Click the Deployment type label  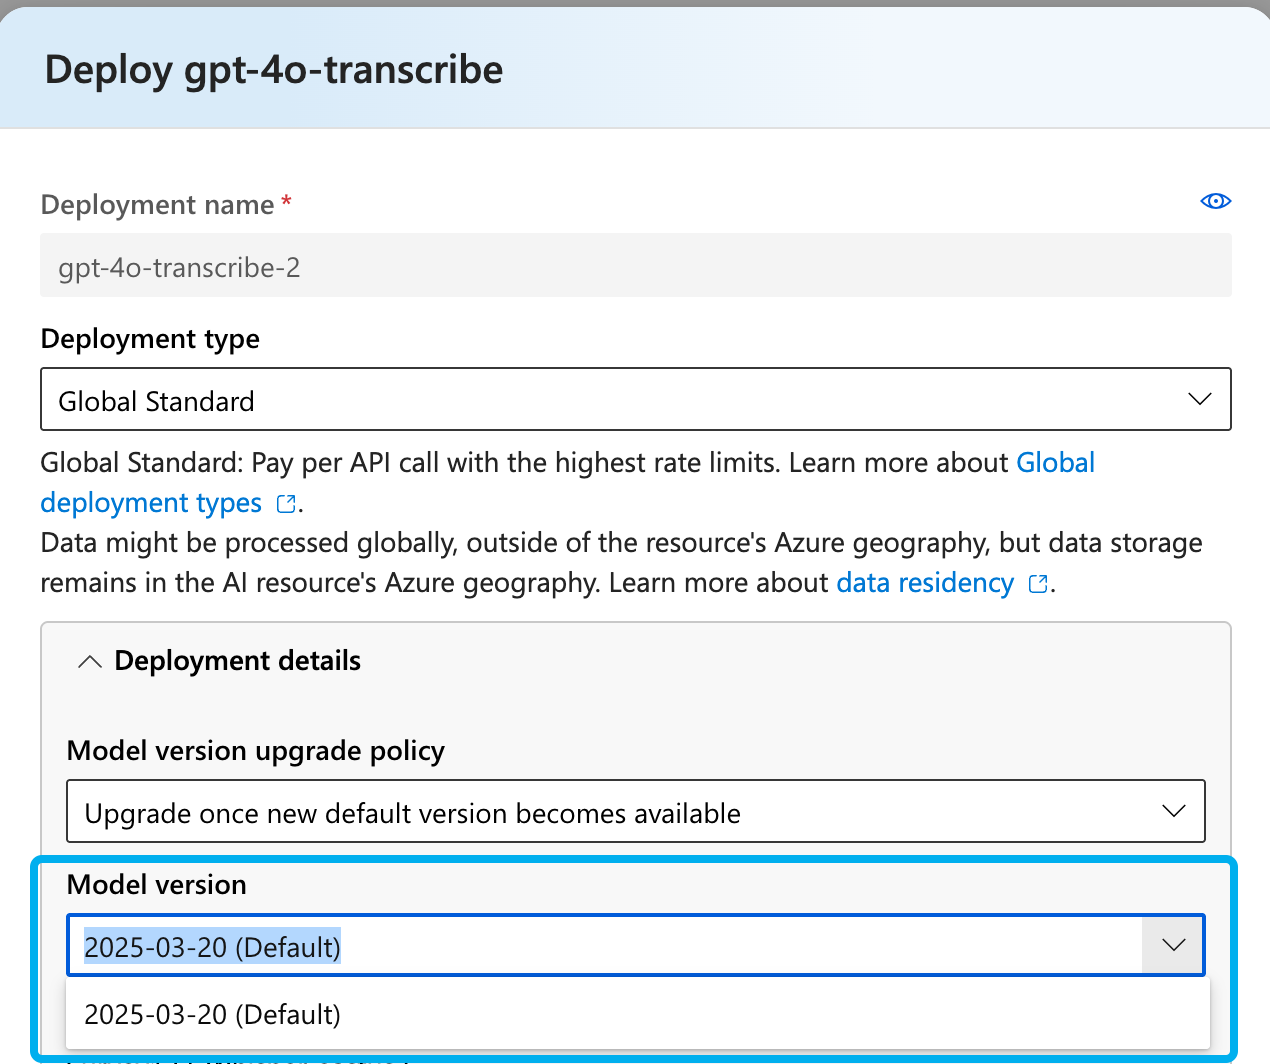click(150, 339)
